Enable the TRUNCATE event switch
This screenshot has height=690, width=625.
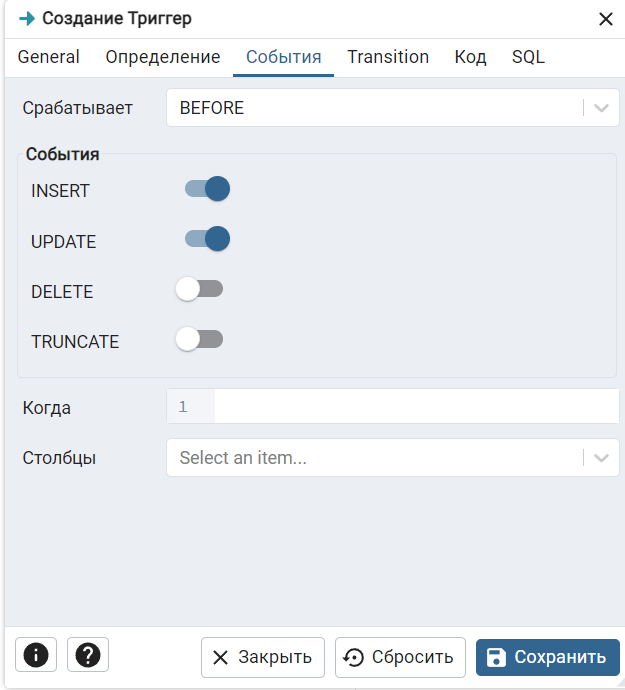pos(199,339)
